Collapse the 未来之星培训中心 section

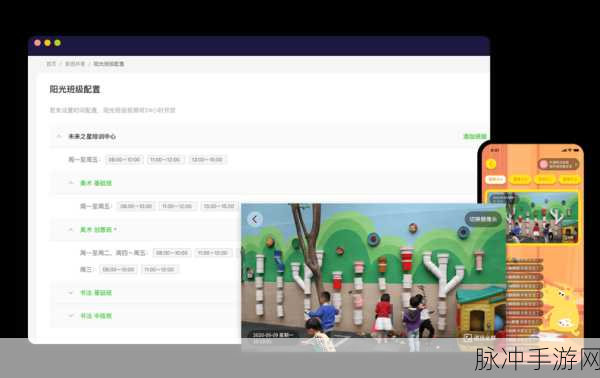tap(59, 136)
